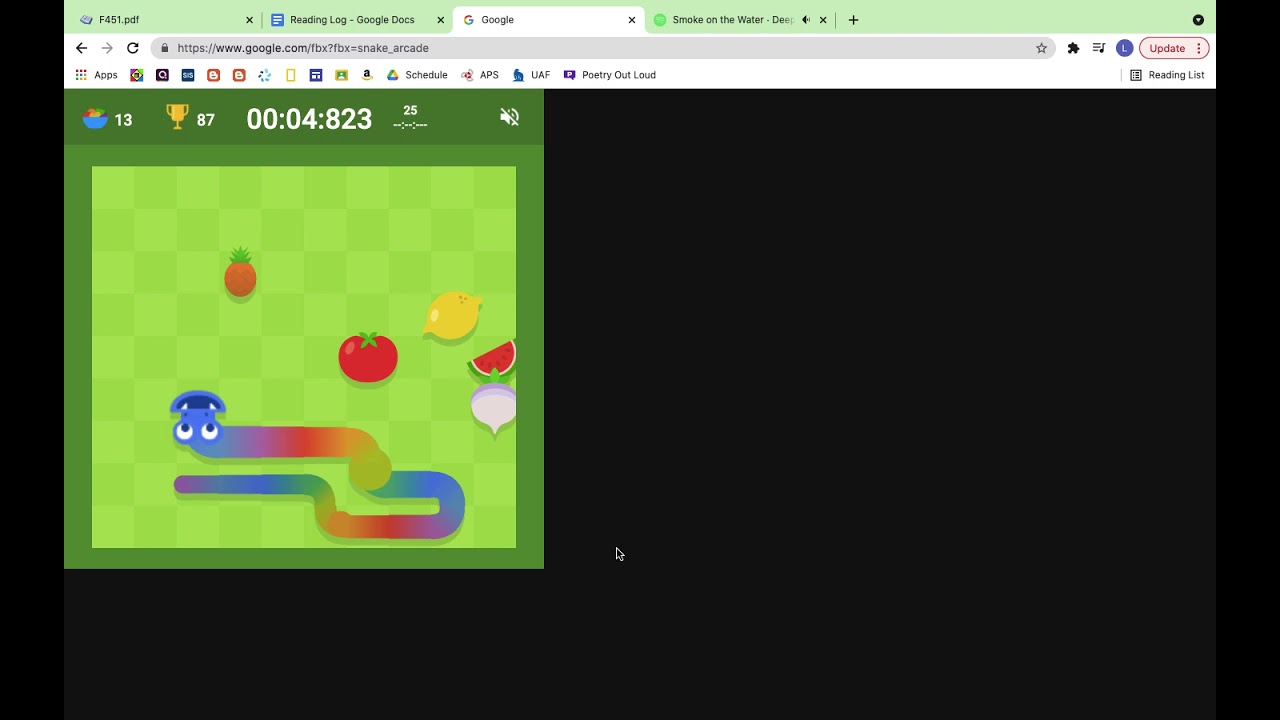Open the SIS bookmark icon
Screen dimensions: 1280x720
188,75
